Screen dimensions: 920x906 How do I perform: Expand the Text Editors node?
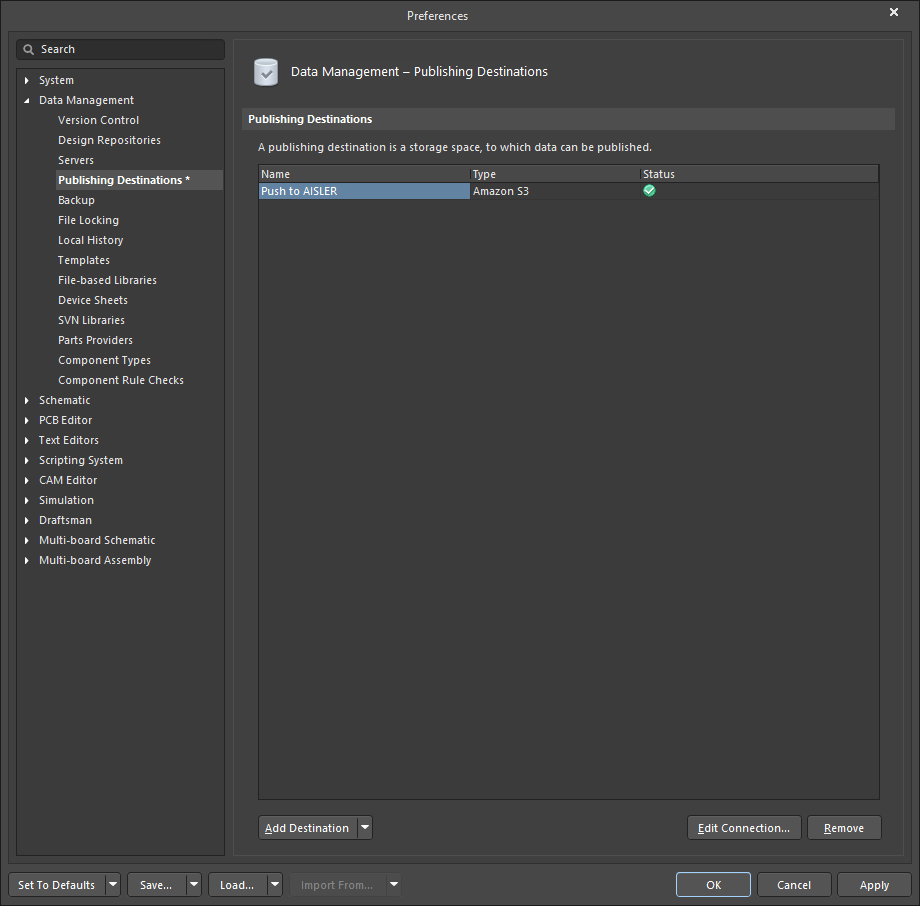tap(26, 440)
